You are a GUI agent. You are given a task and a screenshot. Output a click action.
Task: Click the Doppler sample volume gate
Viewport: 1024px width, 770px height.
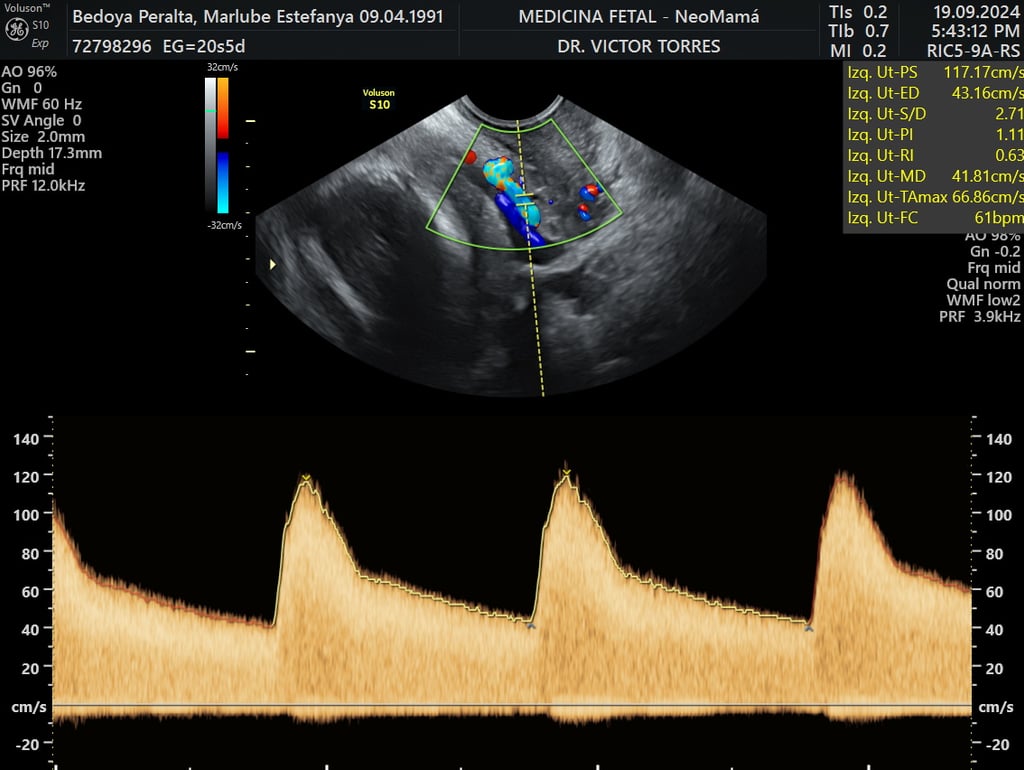tap(524, 200)
